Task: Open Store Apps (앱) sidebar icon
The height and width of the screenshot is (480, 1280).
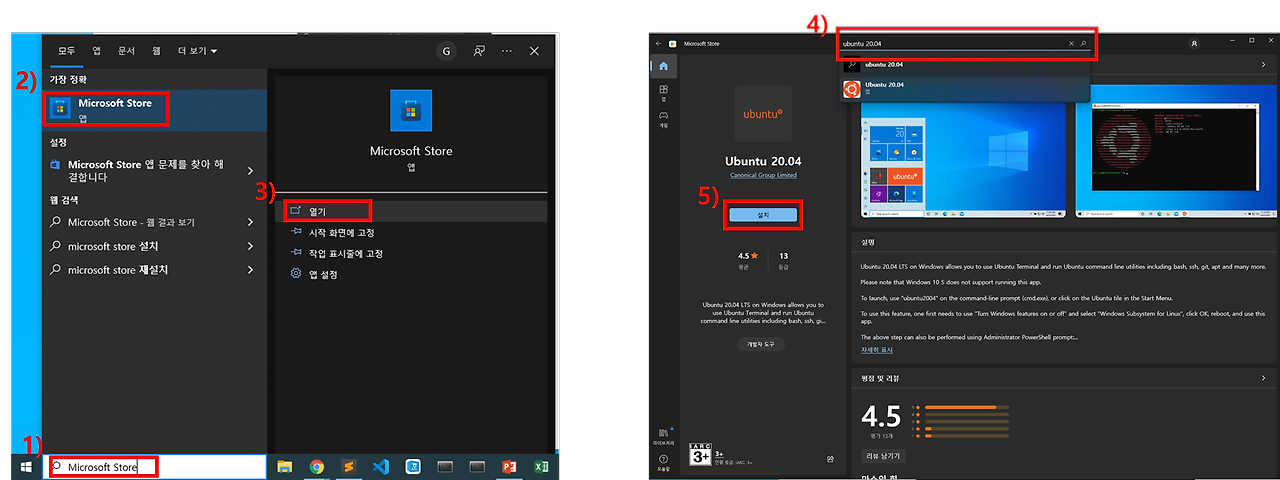Action: (x=663, y=93)
